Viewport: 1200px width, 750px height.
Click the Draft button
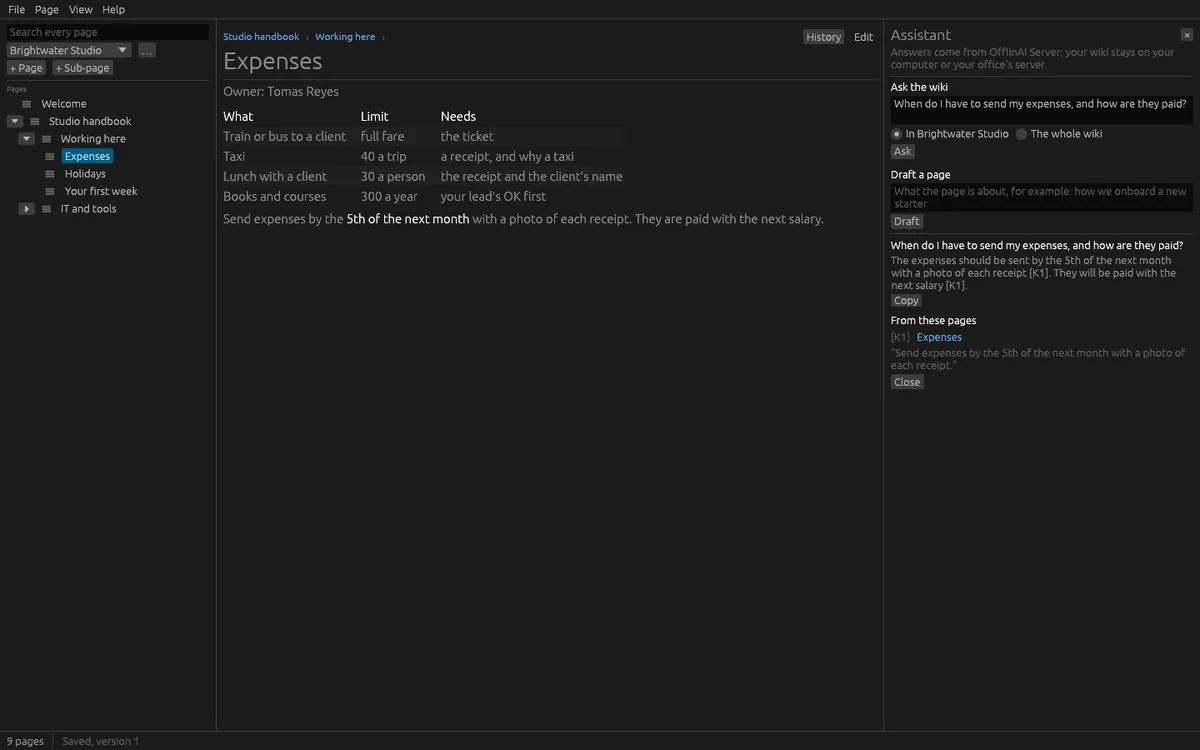[907, 222]
